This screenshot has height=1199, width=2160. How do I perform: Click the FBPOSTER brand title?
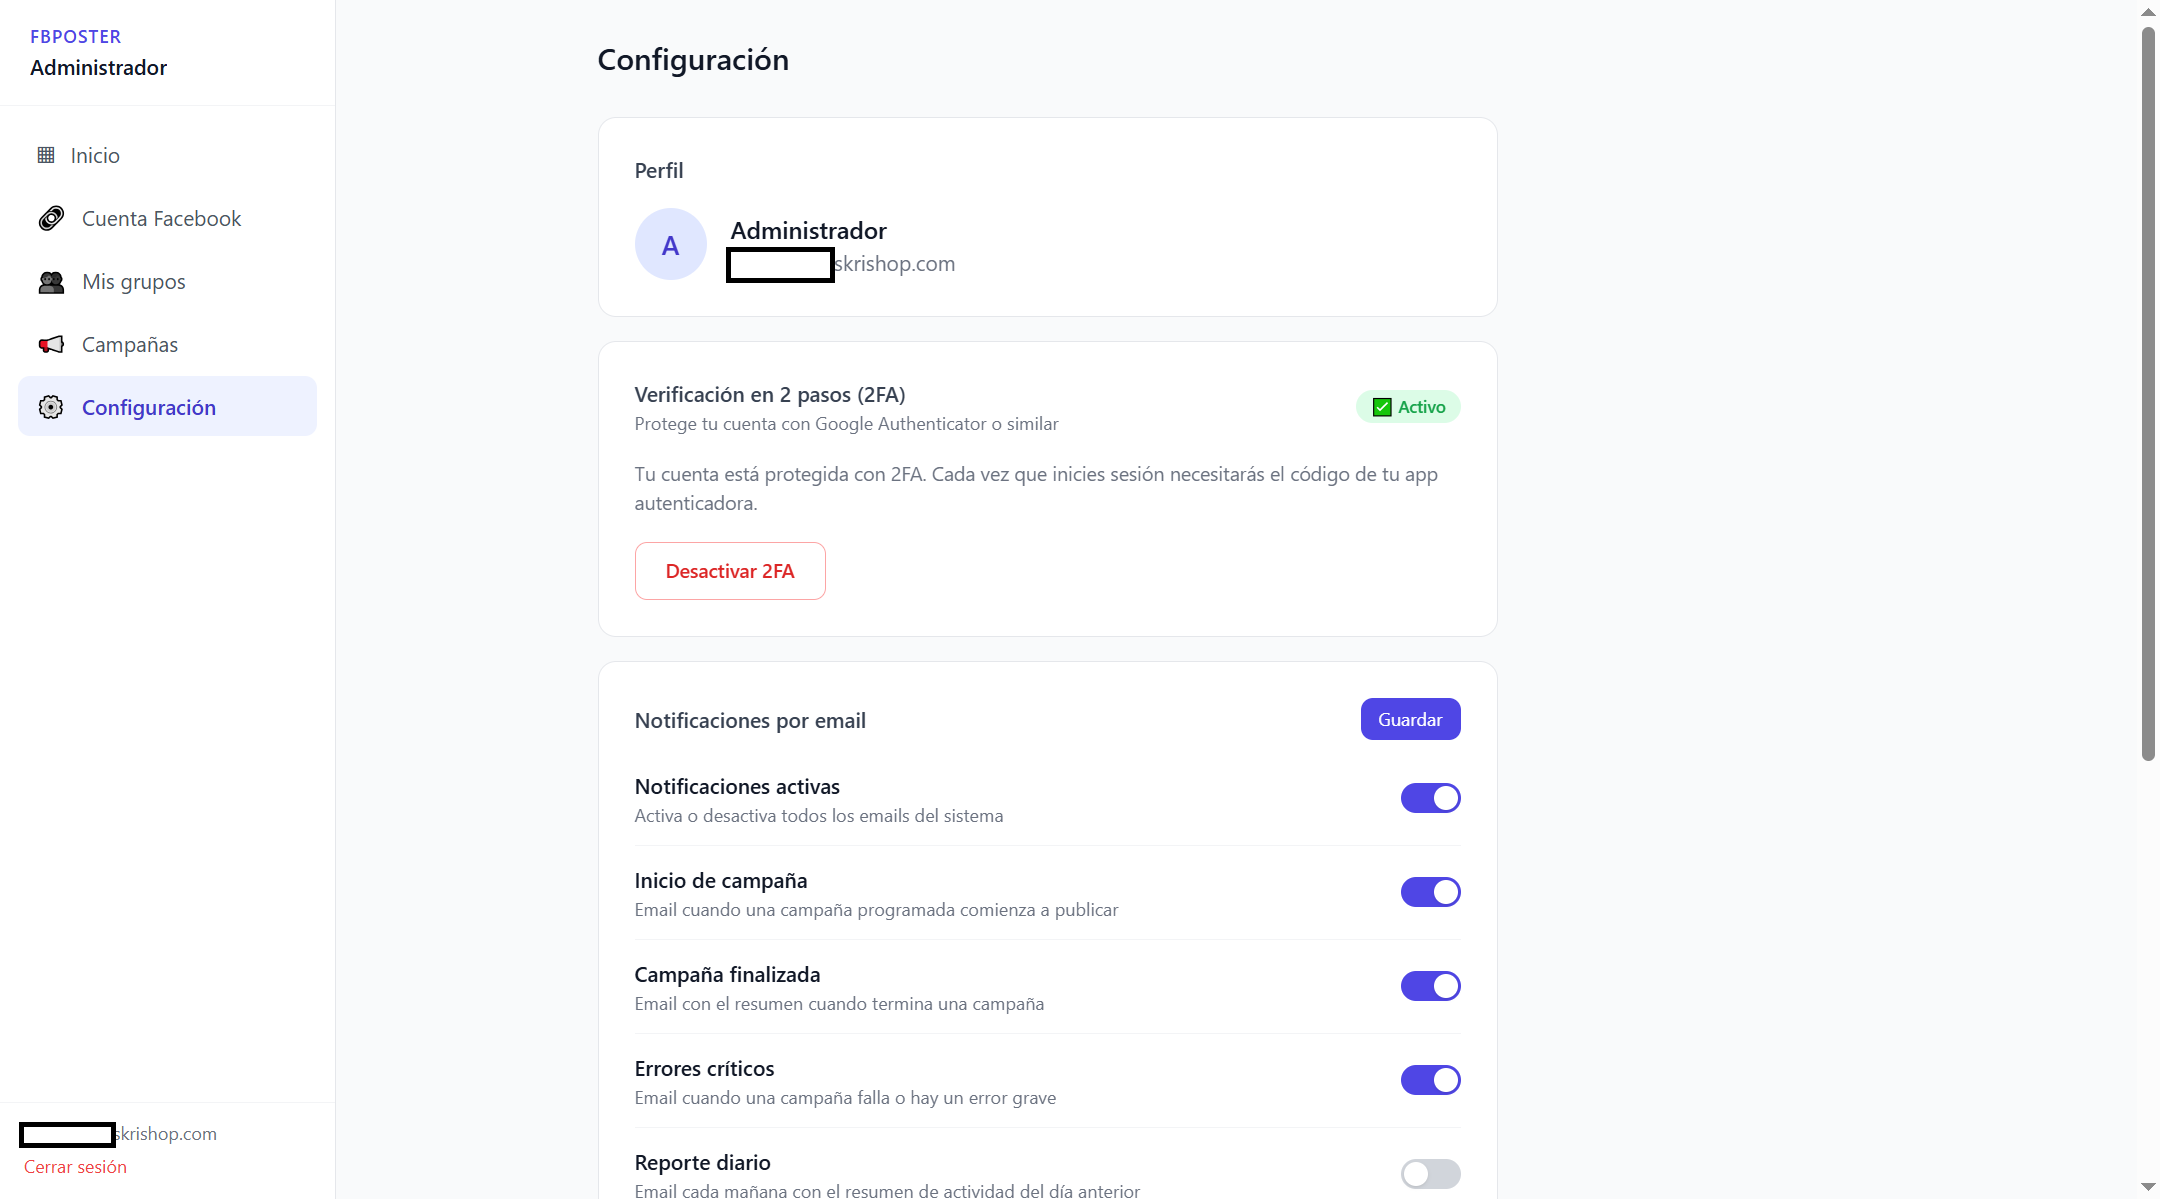coord(76,37)
